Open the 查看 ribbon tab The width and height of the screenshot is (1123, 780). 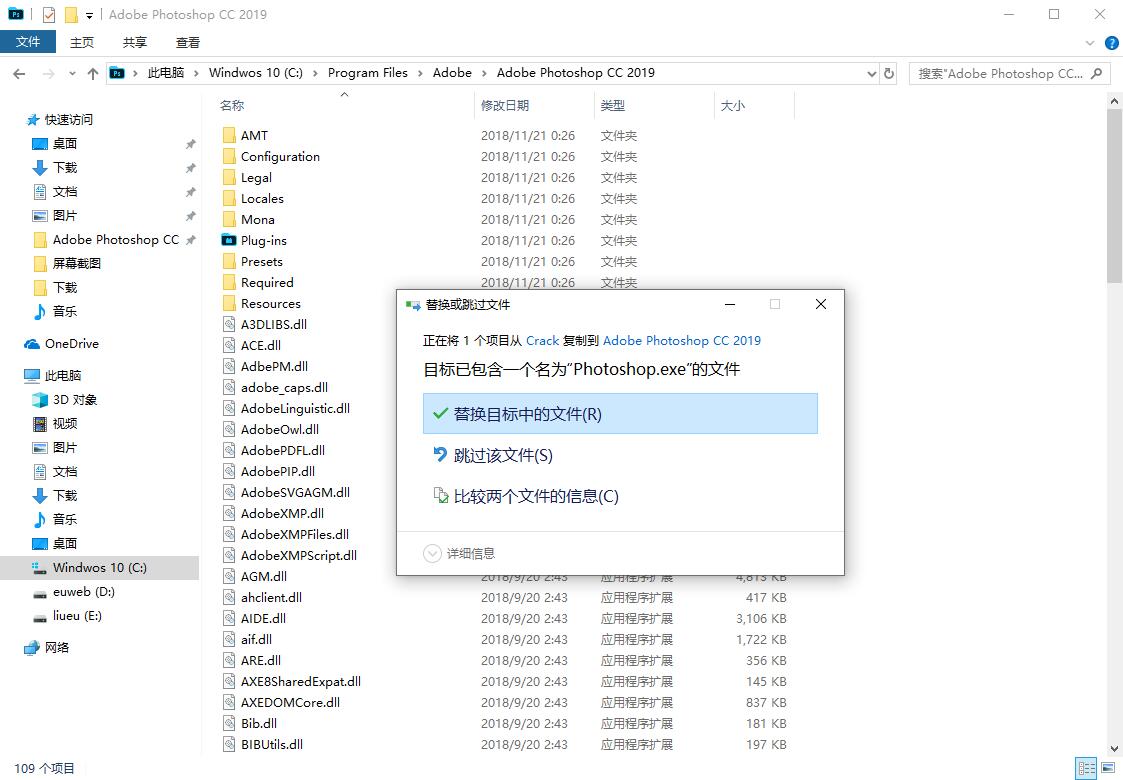188,42
